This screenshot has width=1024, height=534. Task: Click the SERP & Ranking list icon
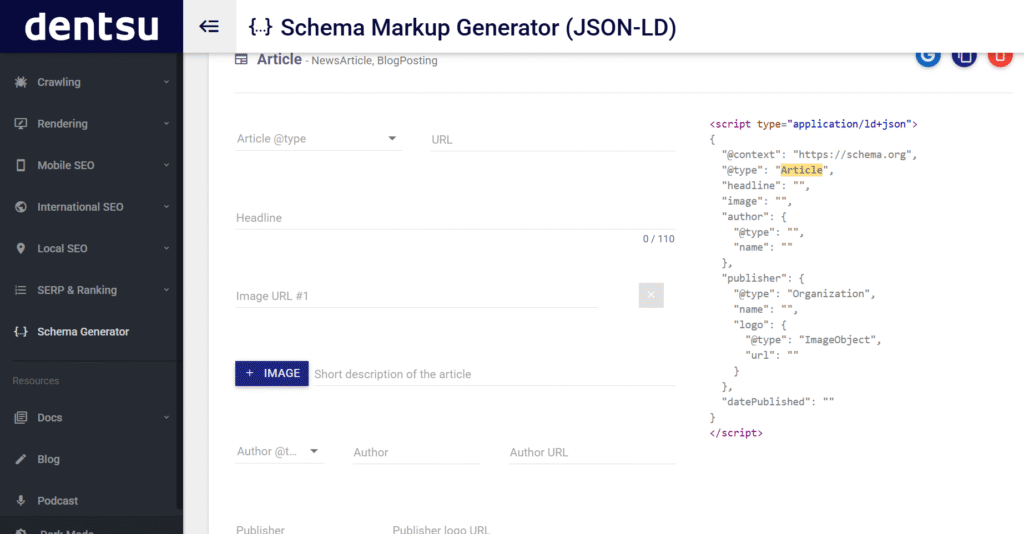coord(21,290)
